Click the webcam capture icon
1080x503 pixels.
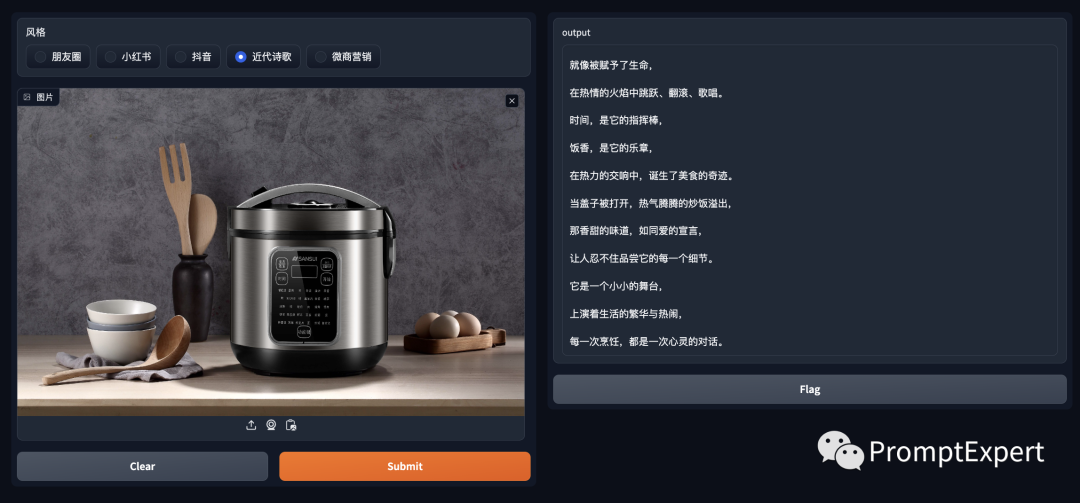coord(271,425)
